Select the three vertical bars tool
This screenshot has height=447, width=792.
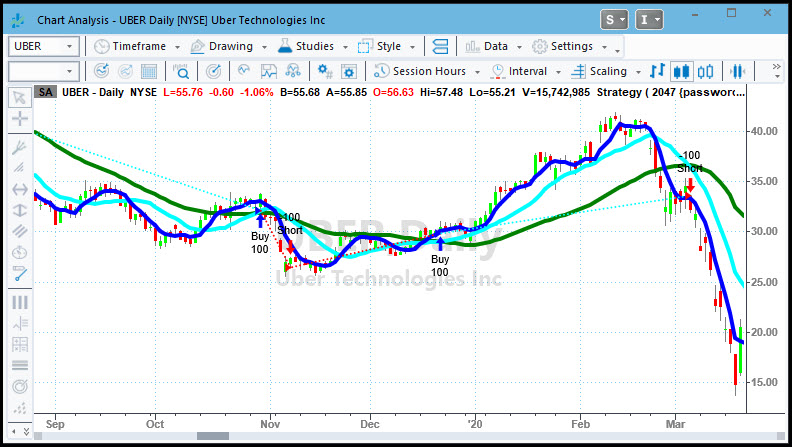click(x=20, y=303)
